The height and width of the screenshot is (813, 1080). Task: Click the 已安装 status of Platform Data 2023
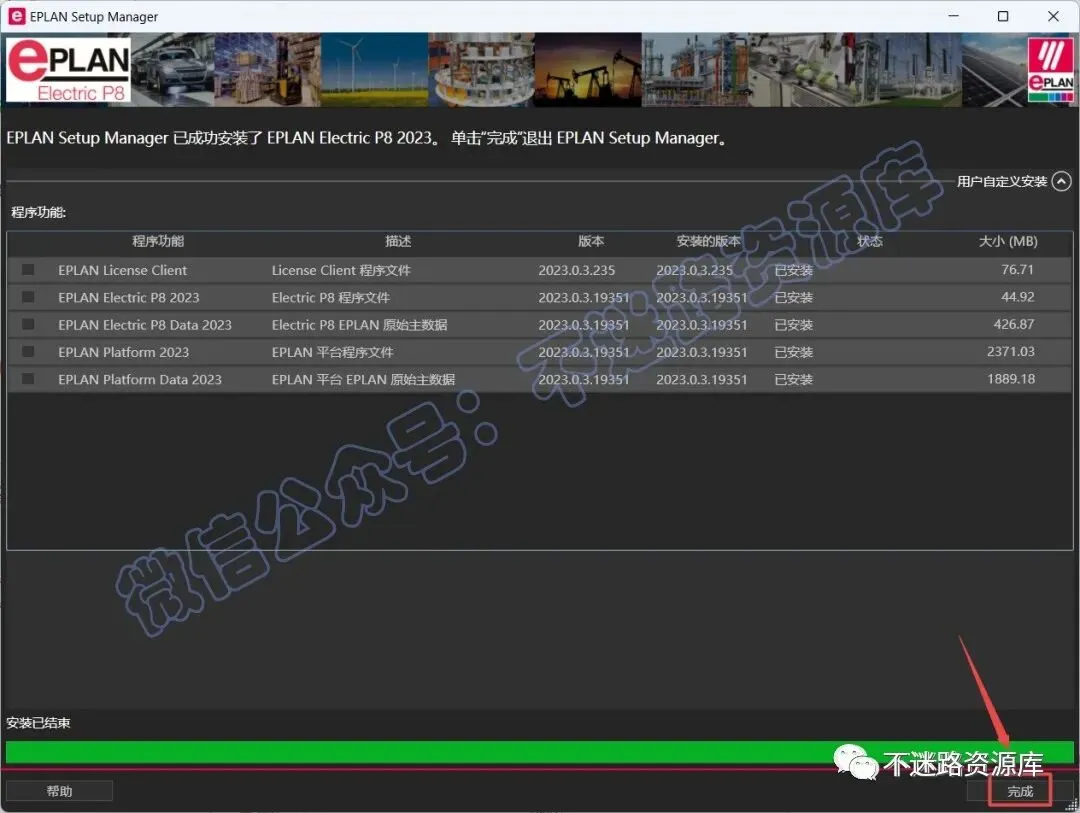point(793,380)
